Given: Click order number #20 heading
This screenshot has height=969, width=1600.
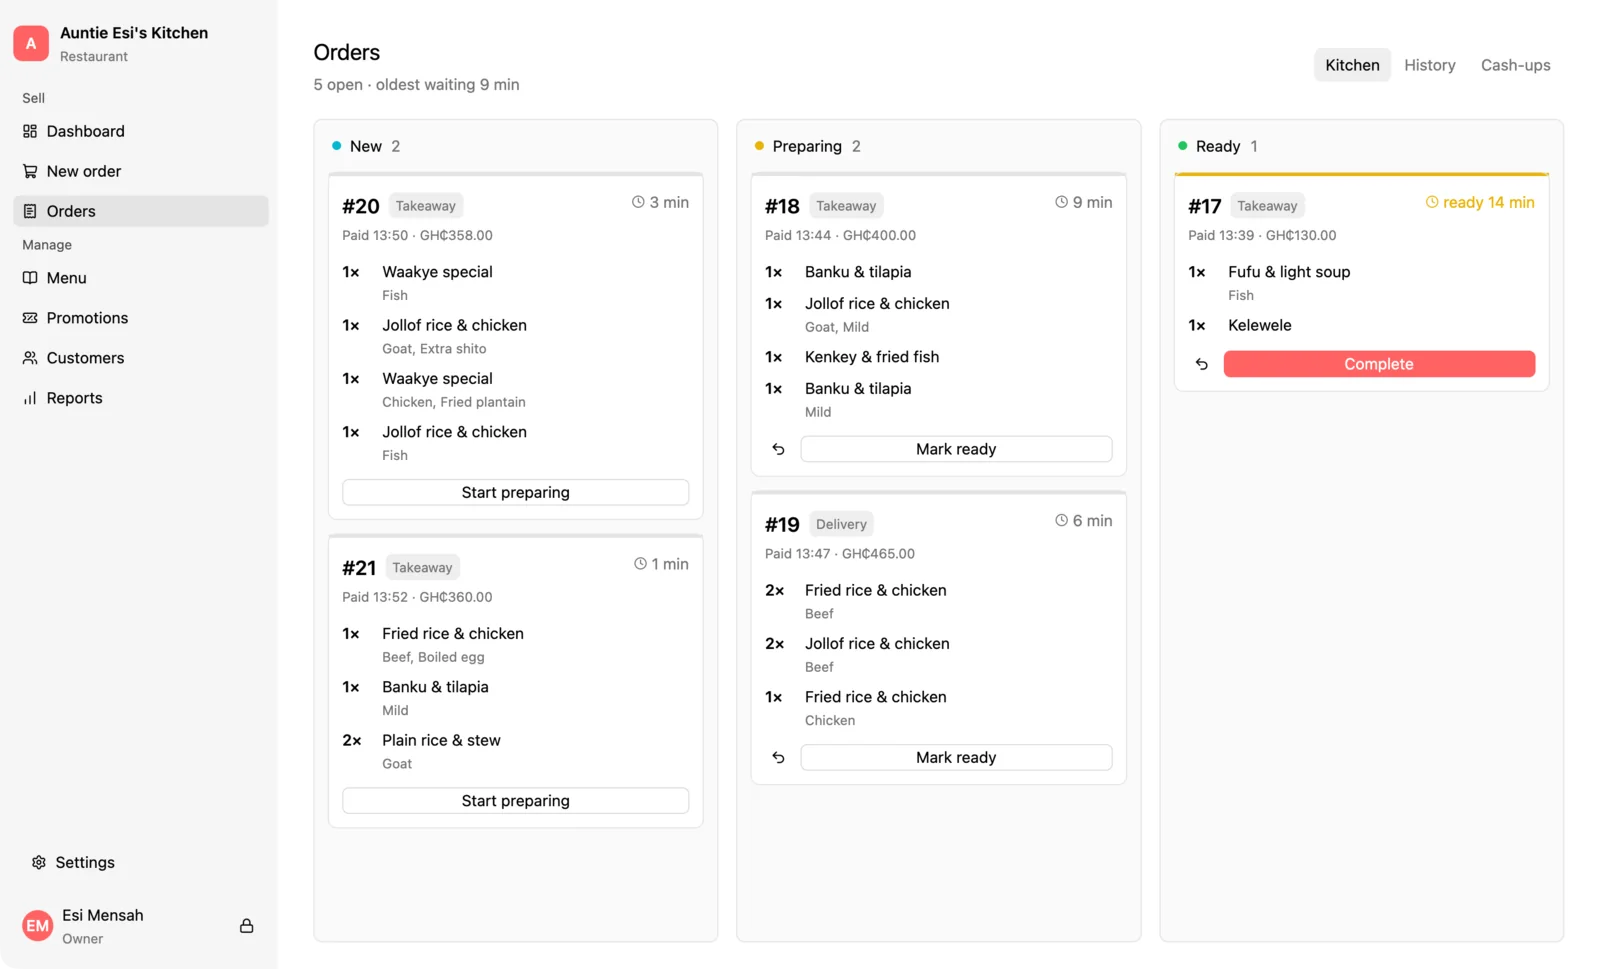Looking at the screenshot, I should 361,206.
